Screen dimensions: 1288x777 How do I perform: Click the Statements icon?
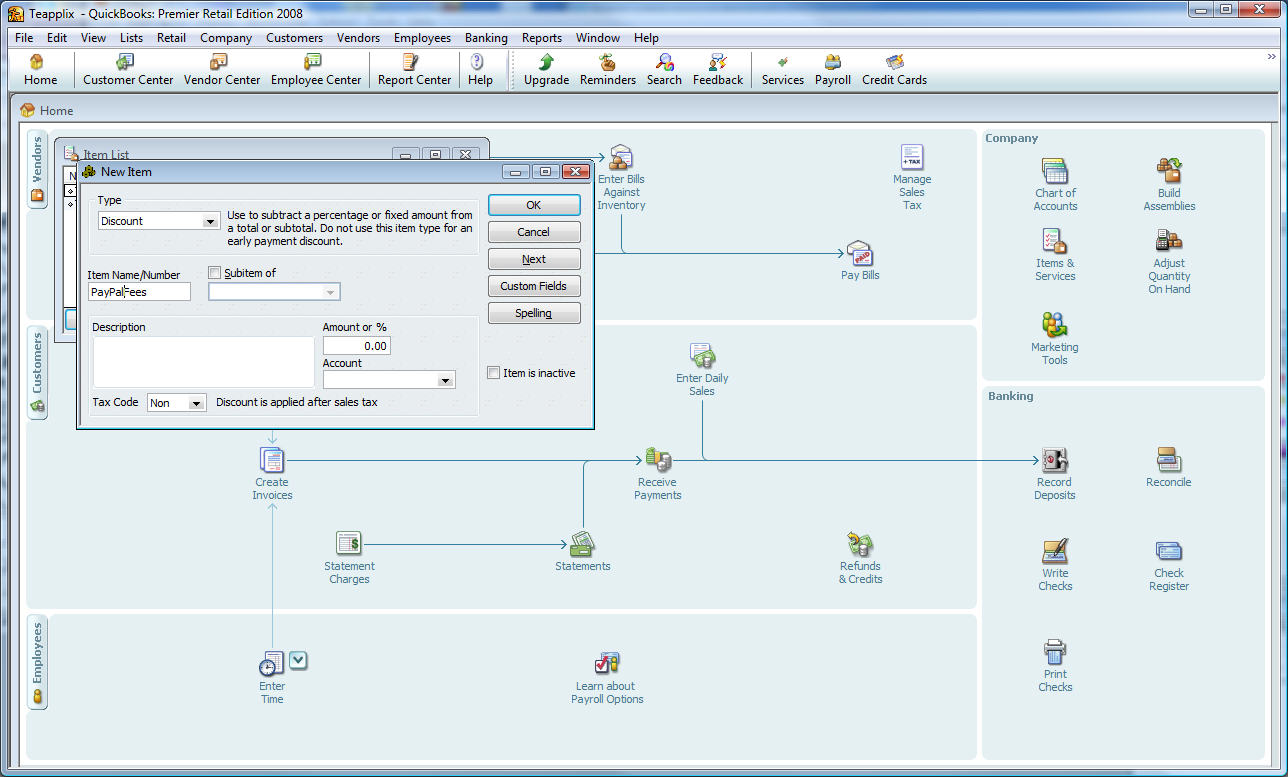coord(582,552)
